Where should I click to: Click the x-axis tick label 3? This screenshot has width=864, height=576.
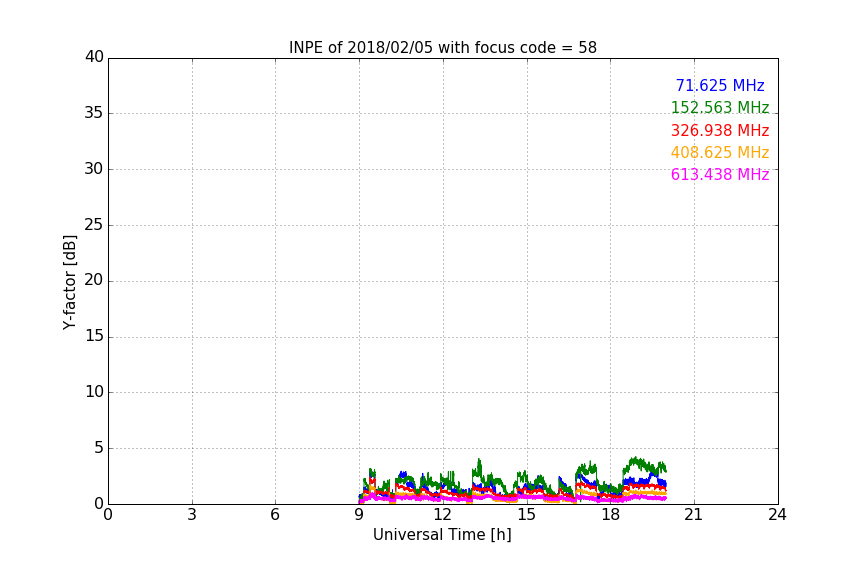[x=192, y=515]
